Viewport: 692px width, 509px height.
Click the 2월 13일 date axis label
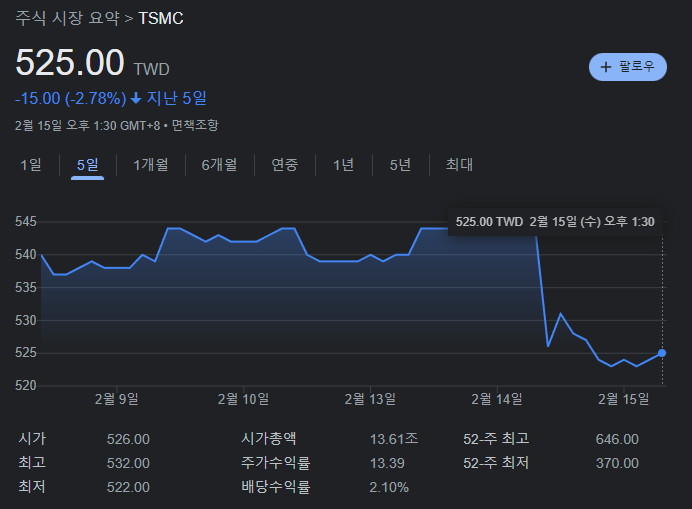point(370,399)
